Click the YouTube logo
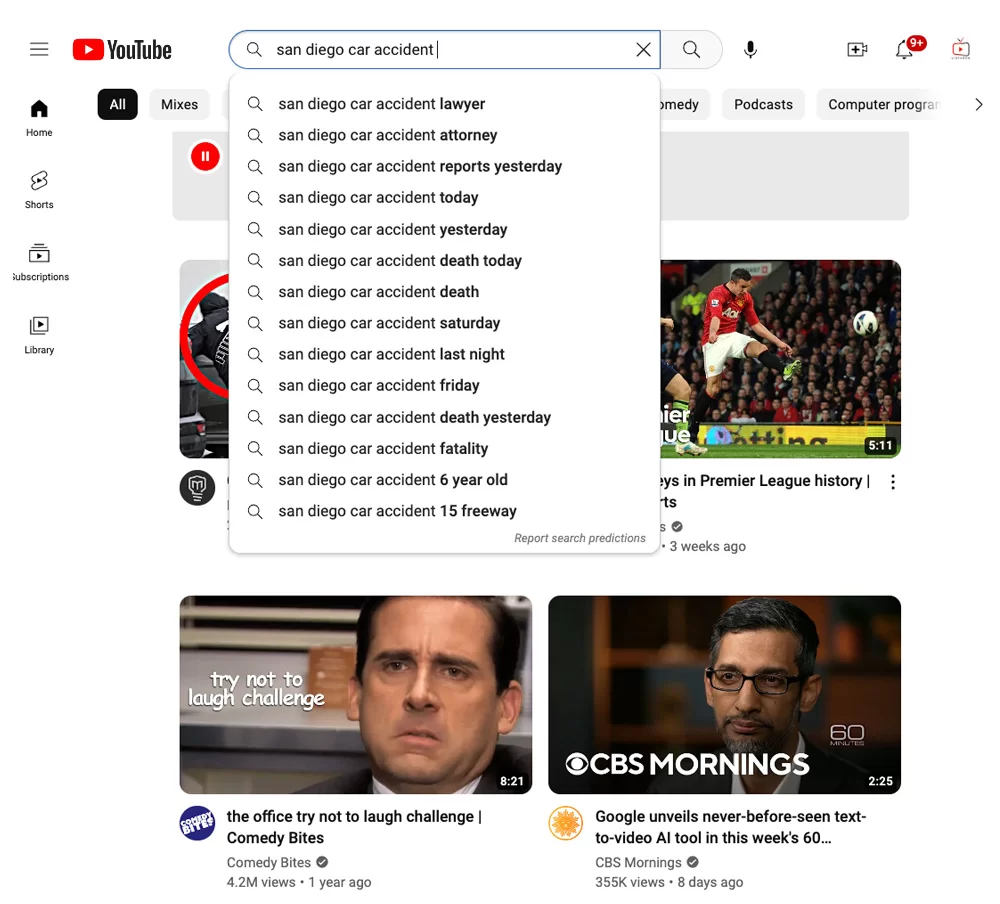Image resolution: width=1000 pixels, height=904 pixels. pos(122,50)
